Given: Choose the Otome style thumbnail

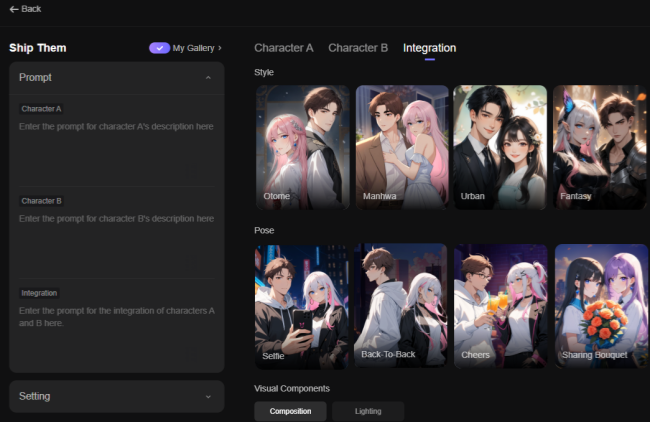Looking at the screenshot, I should click(302, 147).
